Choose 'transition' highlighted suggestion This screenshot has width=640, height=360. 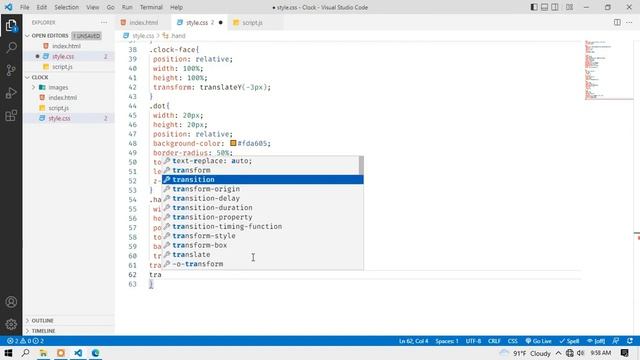pos(262,180)
